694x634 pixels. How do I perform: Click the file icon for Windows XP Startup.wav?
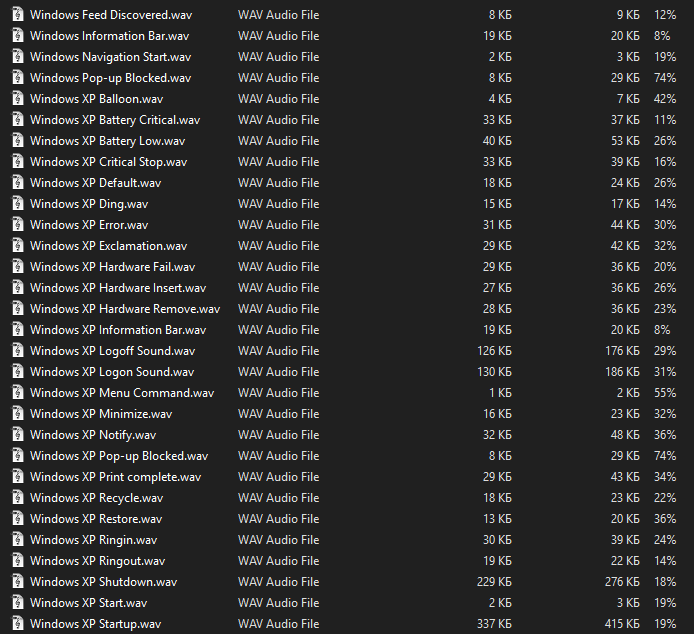coord(17,623)
